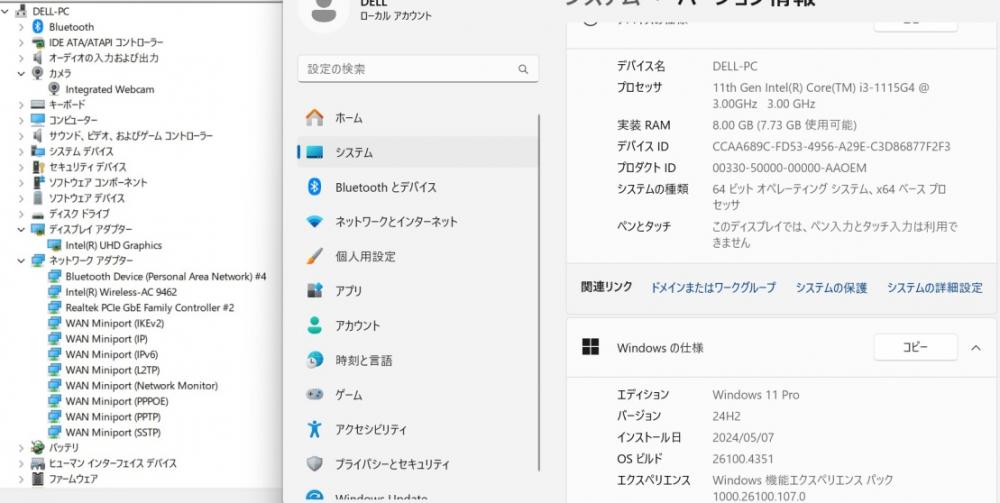Expand the サウンド、ビデオ、およびゲーム コントローラー arrow

pos(21,136)
